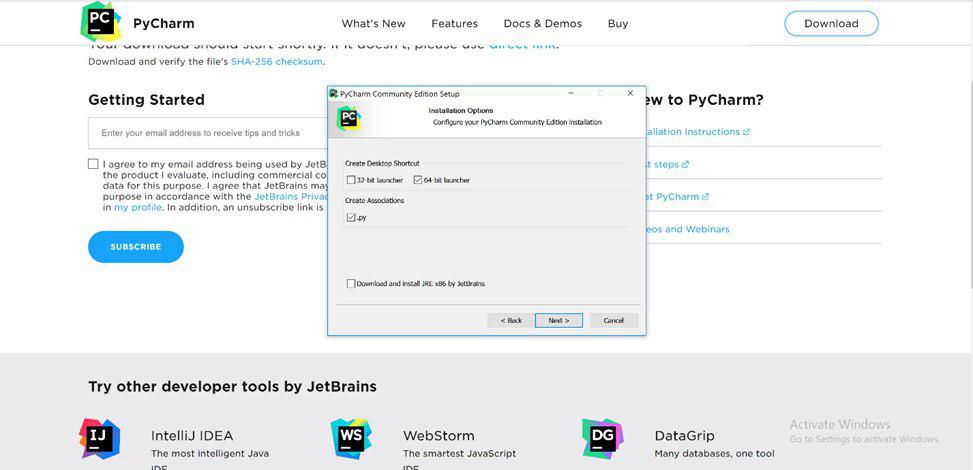Click the PyCharm logo in the header

pyautogui.click(x=100, y=22)
